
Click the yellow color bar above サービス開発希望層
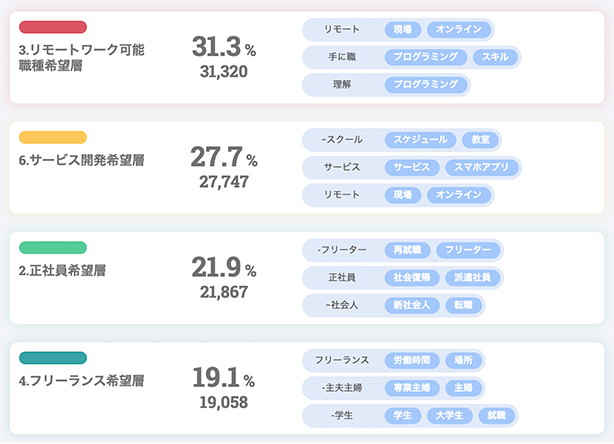53,137
